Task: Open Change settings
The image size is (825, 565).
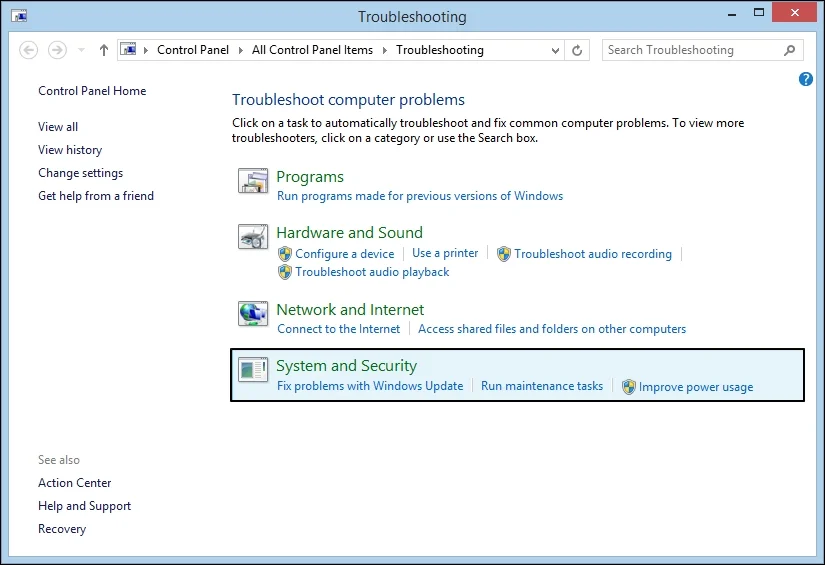Action: 81,173
